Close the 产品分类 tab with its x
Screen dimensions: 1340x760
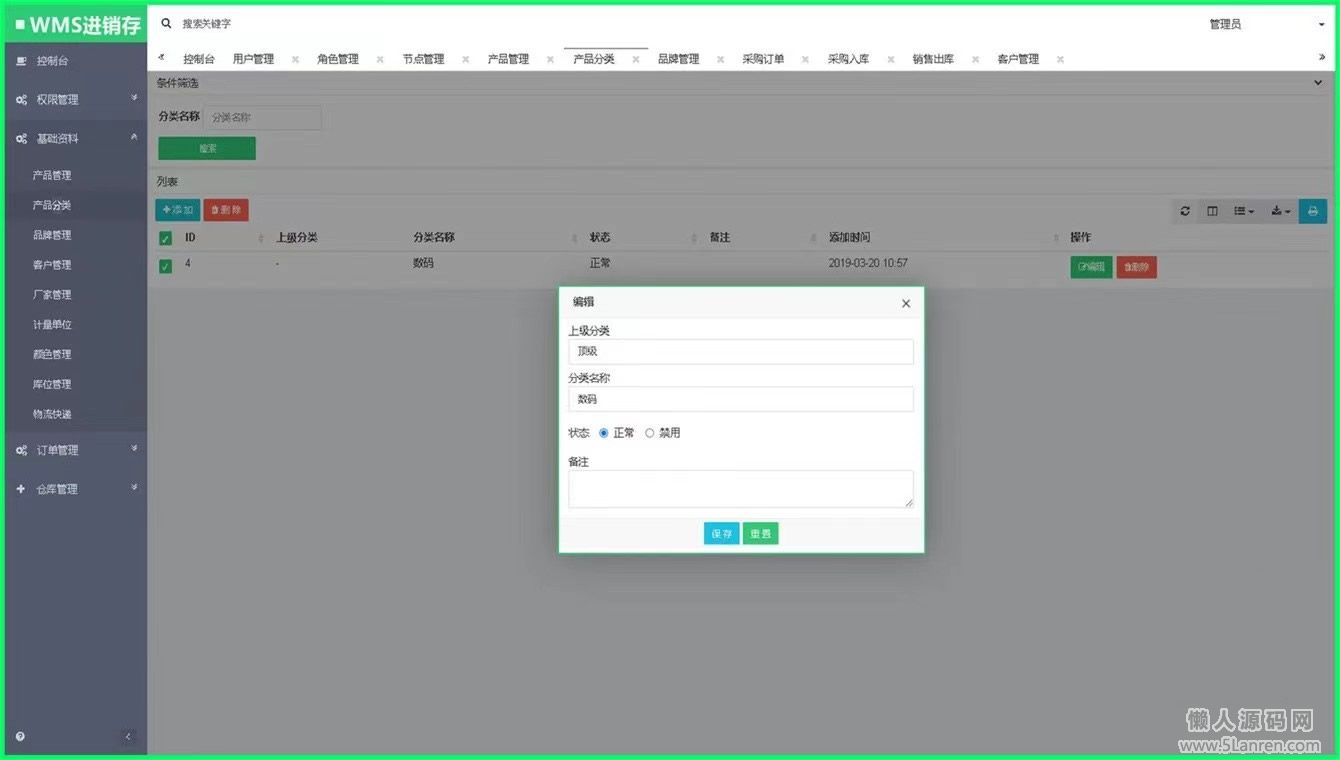point(635,59)
